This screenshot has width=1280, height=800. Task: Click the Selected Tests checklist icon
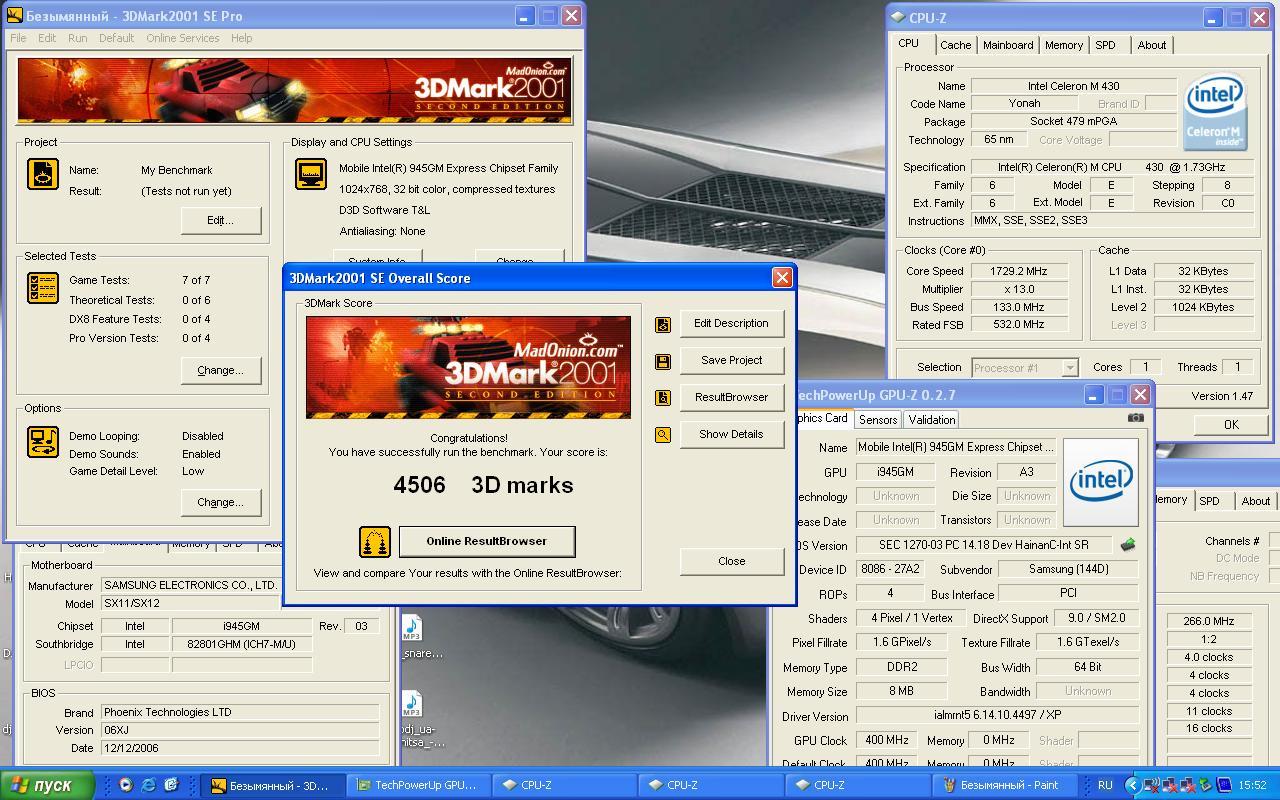[43, 288]
